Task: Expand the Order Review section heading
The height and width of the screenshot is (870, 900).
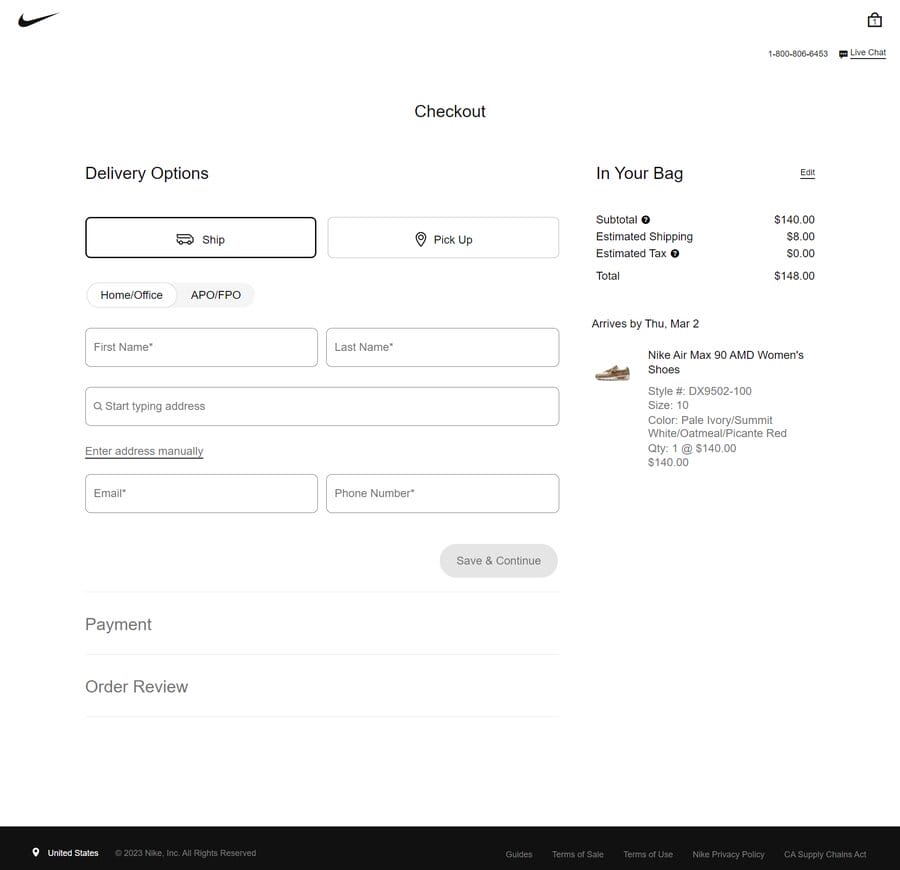Action: (x=137, y=687)
